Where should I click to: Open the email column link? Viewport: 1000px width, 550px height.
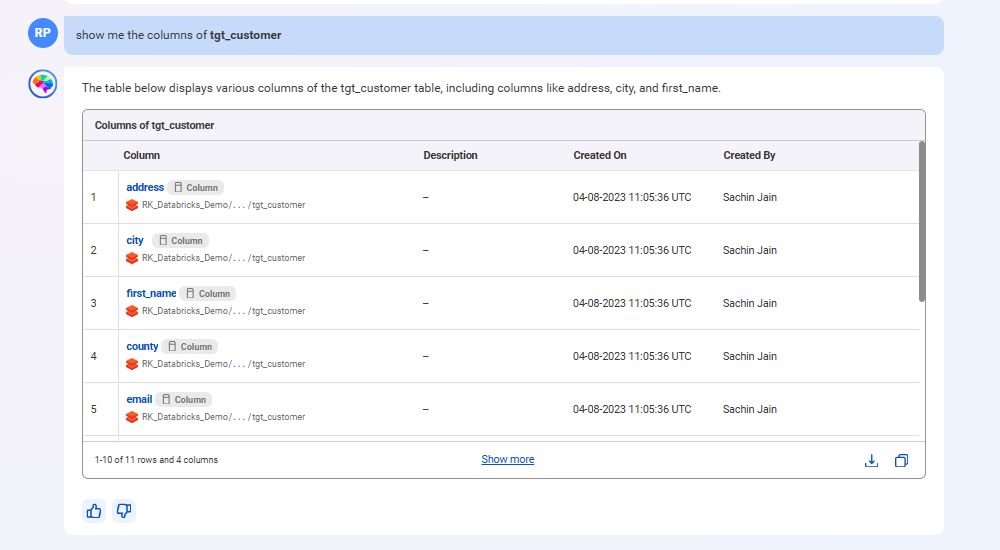139,399
